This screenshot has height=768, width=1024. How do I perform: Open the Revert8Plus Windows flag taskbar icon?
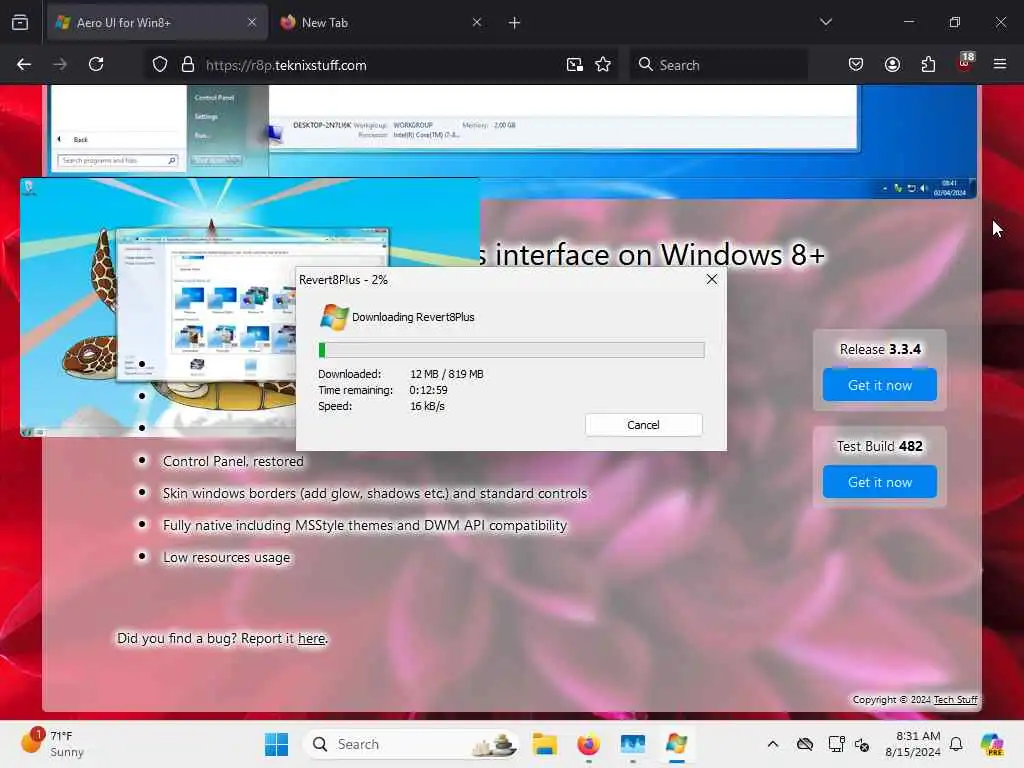677,744
